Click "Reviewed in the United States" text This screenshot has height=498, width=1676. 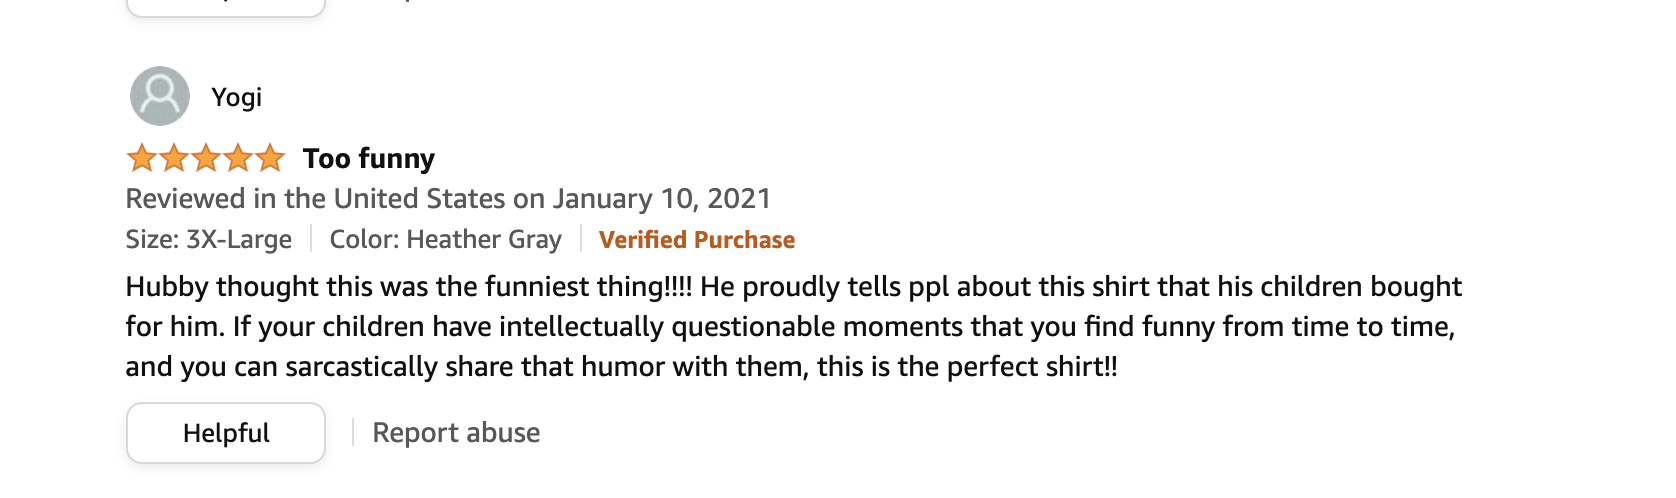coord(316,199)
